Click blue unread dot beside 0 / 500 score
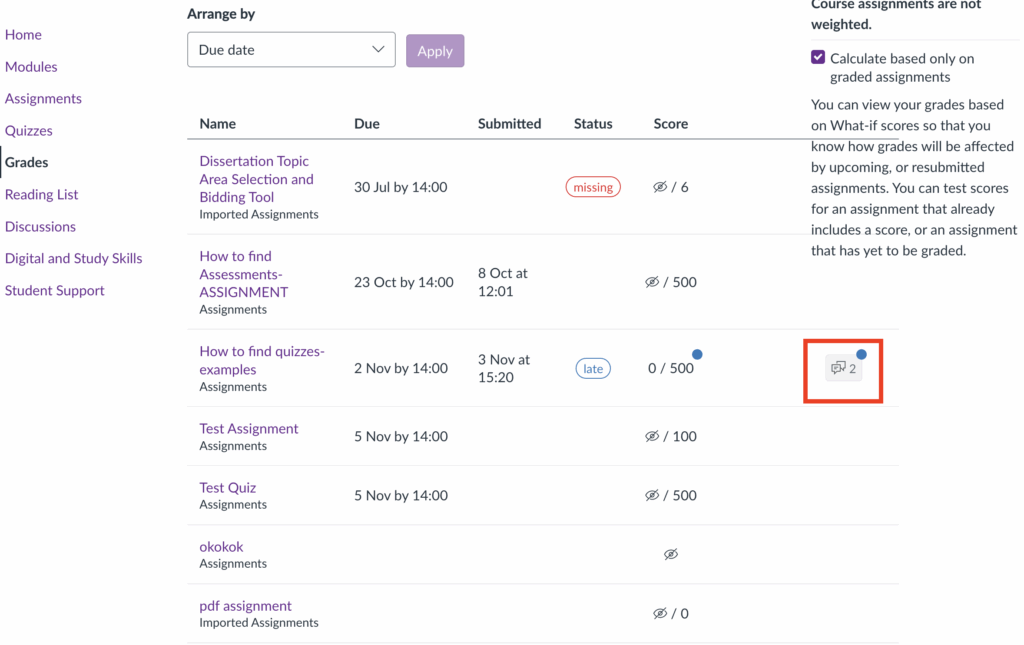The height and width of the screenshot is (645, 1024). [x=697, y=355]
